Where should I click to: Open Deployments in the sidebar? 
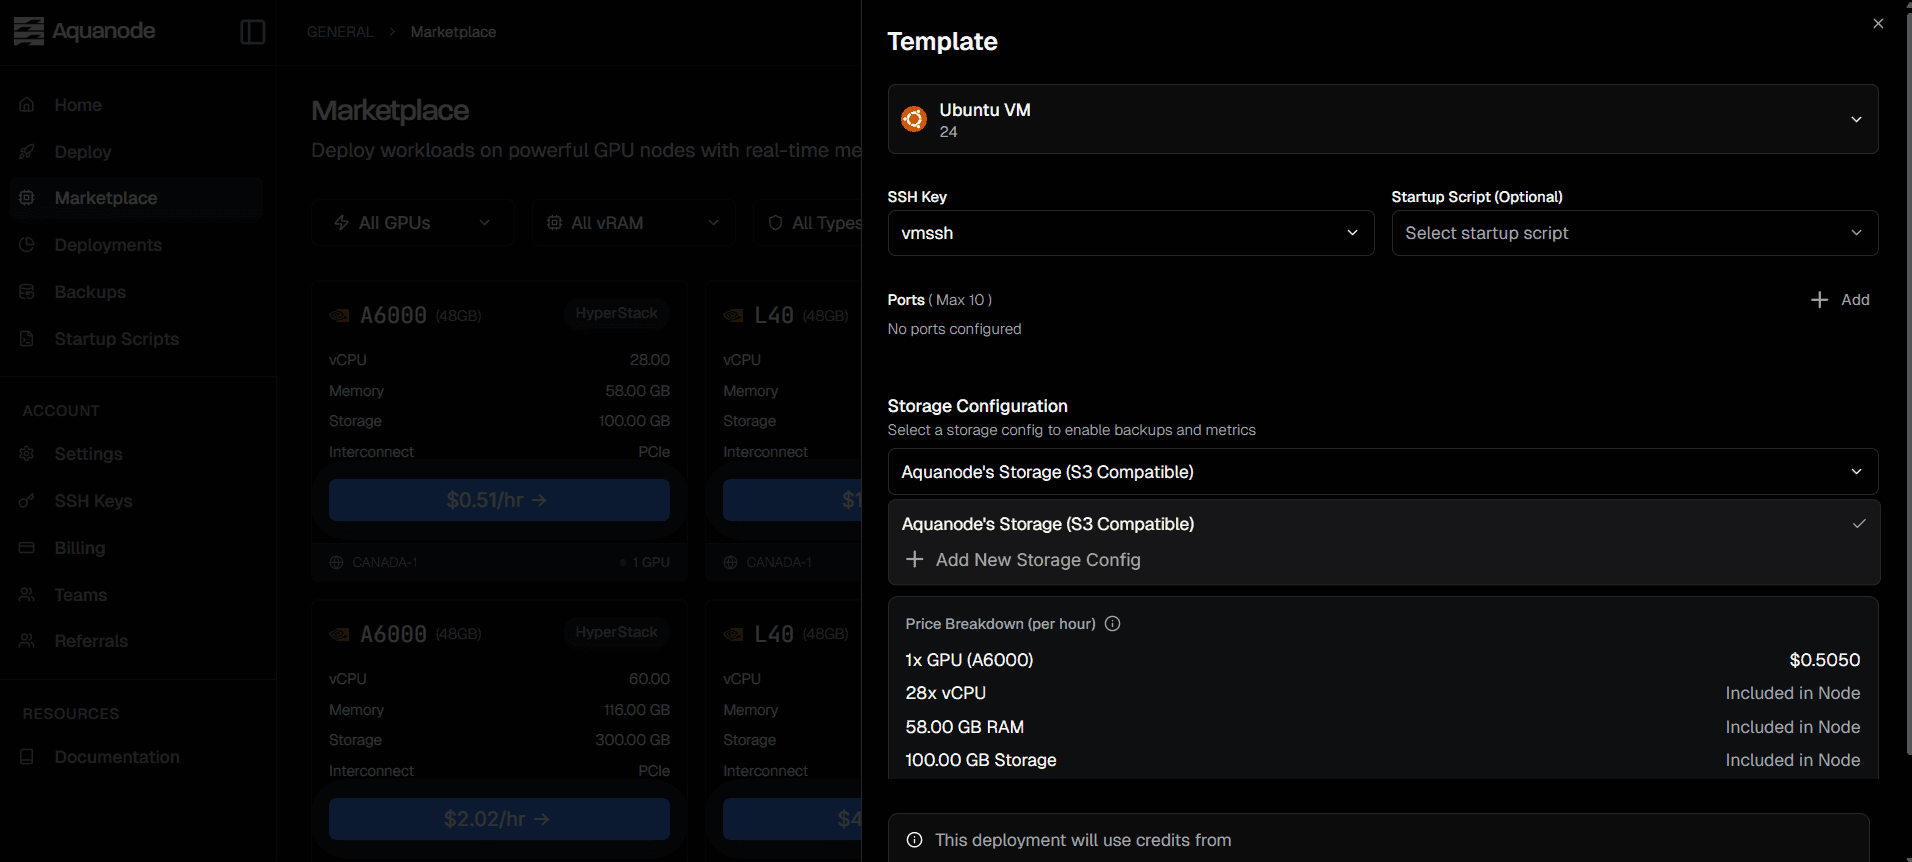pyautogui.click(x=108, y=245)
